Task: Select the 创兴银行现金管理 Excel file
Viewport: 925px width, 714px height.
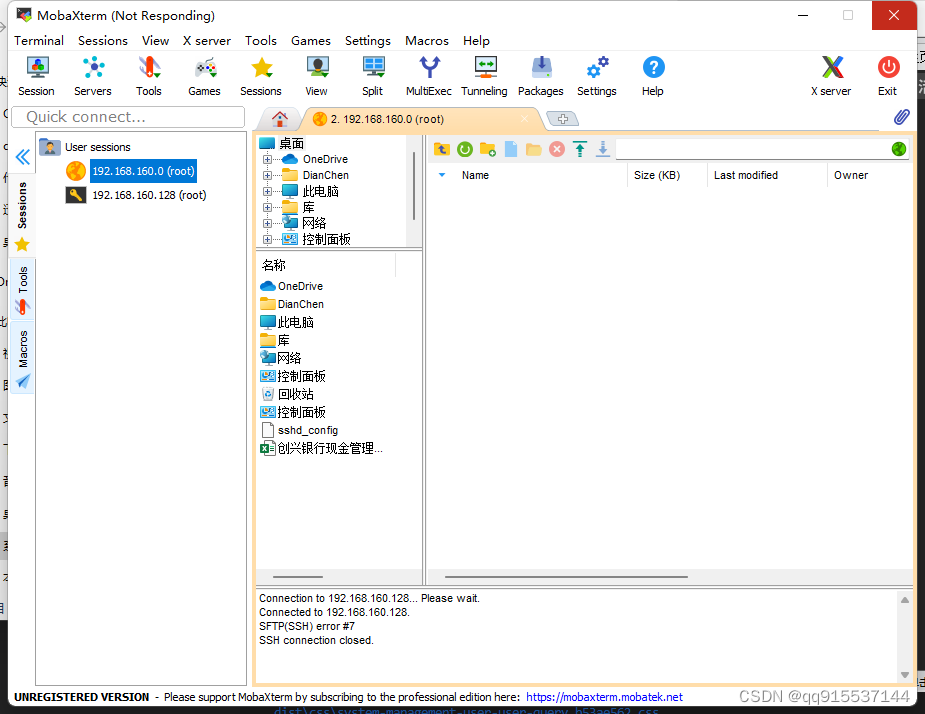Action: click(x=330, y=448)
